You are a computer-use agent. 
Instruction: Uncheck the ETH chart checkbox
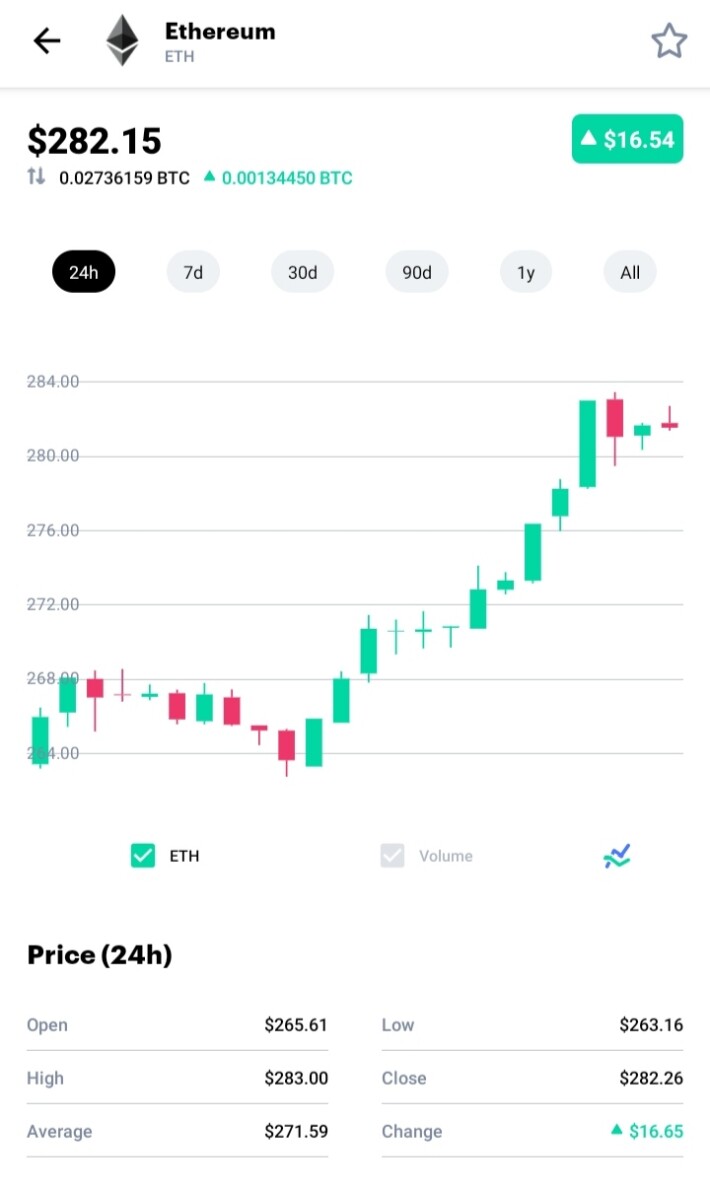point(143,855)
